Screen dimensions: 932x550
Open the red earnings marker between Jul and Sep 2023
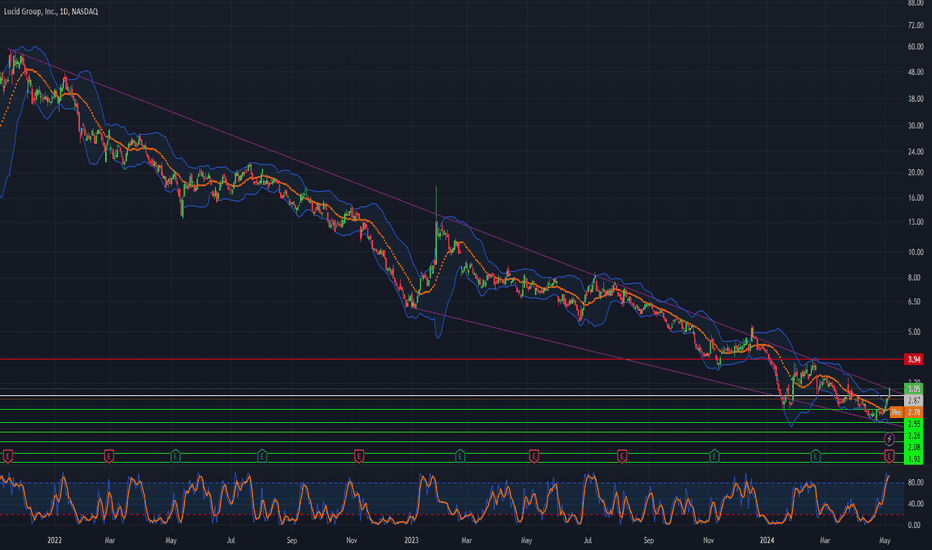(x=622, y=456)
